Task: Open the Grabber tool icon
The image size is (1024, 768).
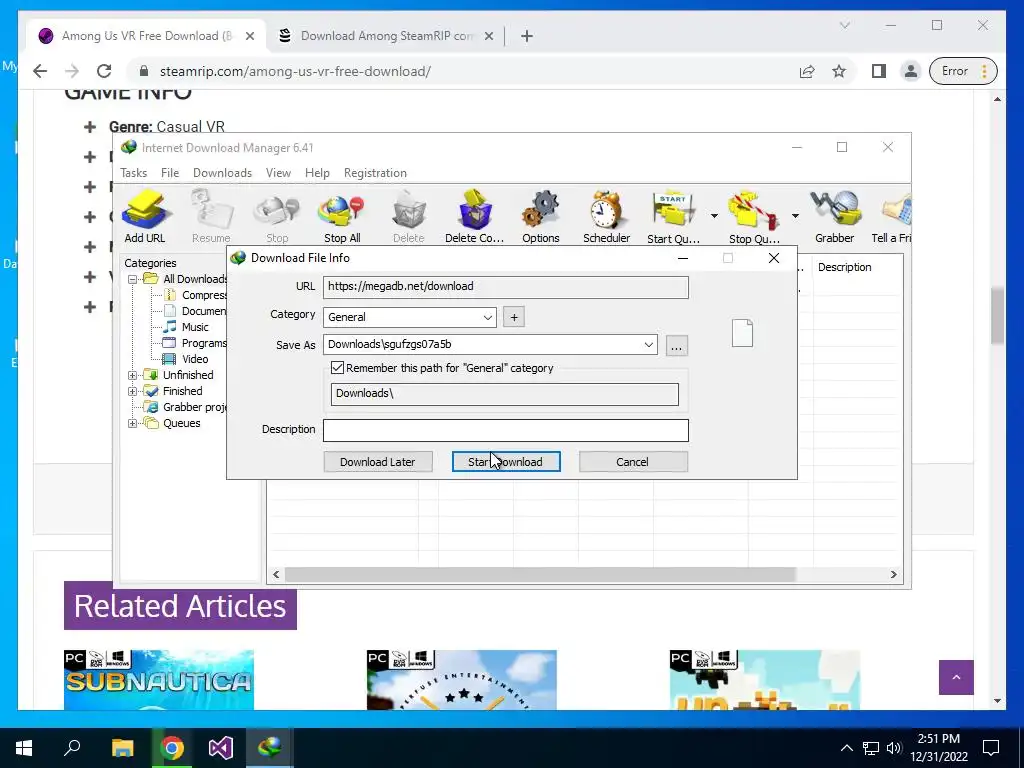Action: (835, 216)
